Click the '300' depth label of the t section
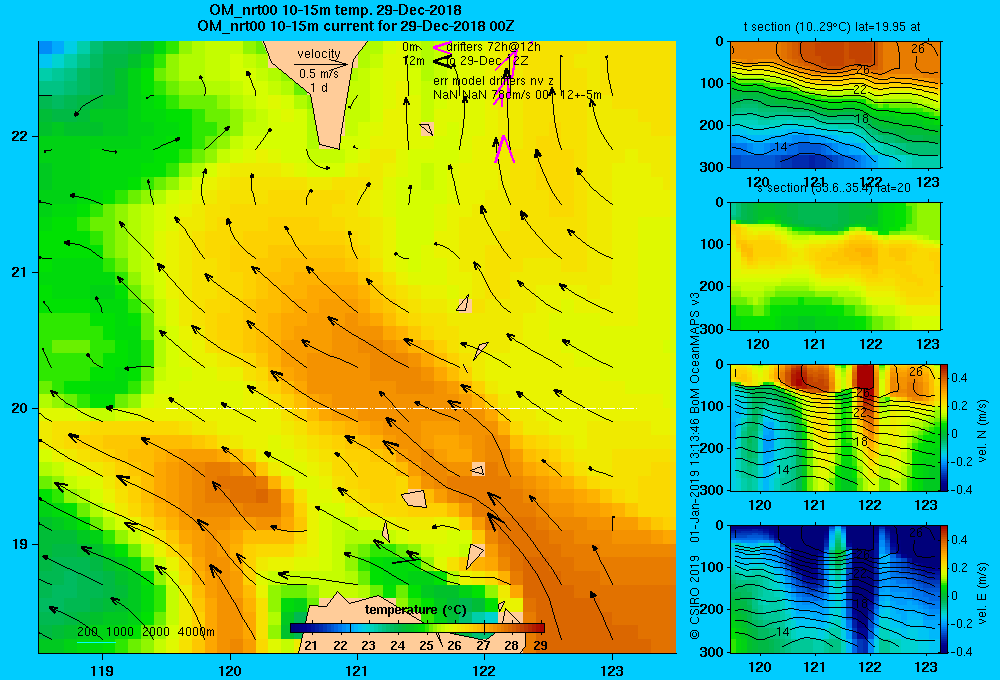This screenshot has width=1000, height=680. coord(712,166)
